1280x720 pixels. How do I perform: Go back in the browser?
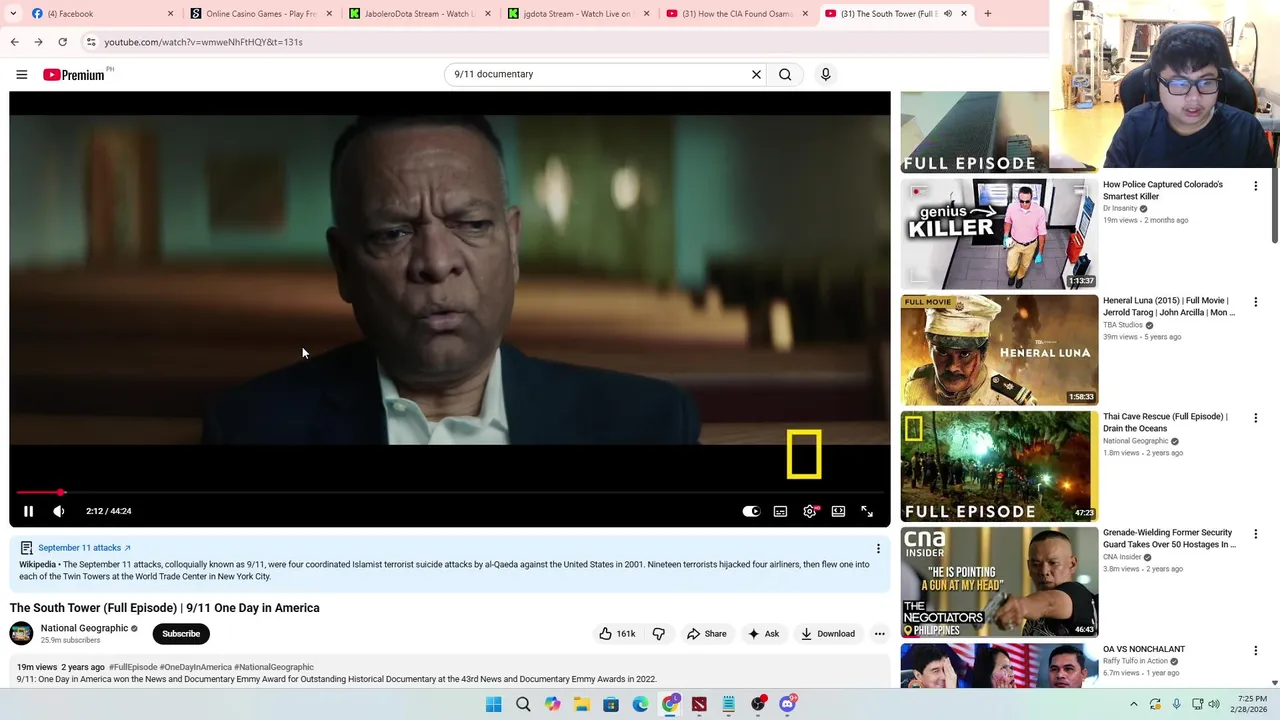(x=14, y=42)
